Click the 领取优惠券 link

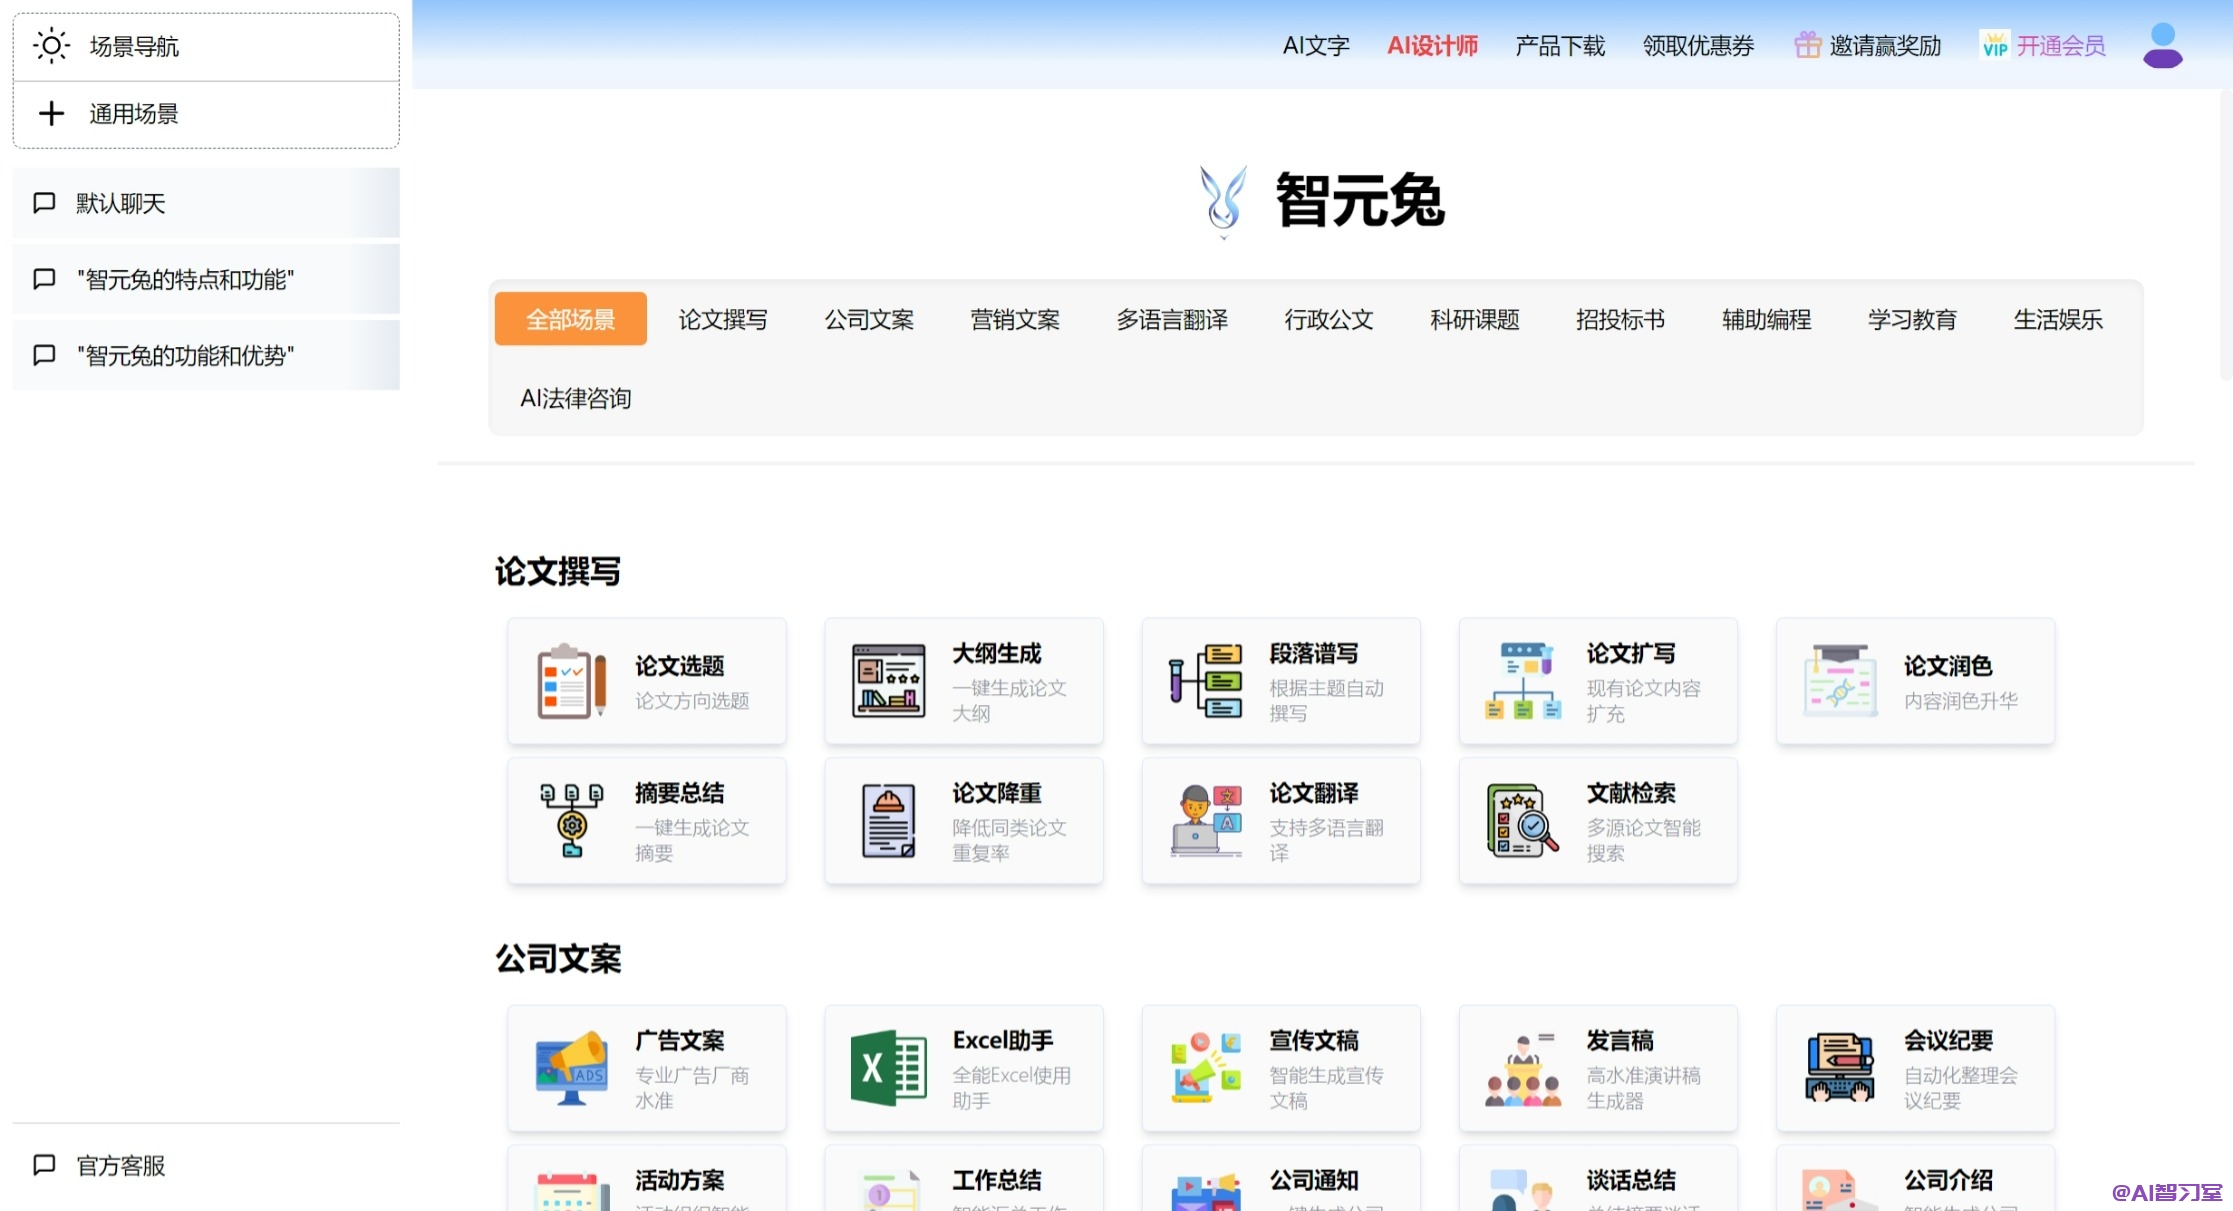tap(1698, 46)
